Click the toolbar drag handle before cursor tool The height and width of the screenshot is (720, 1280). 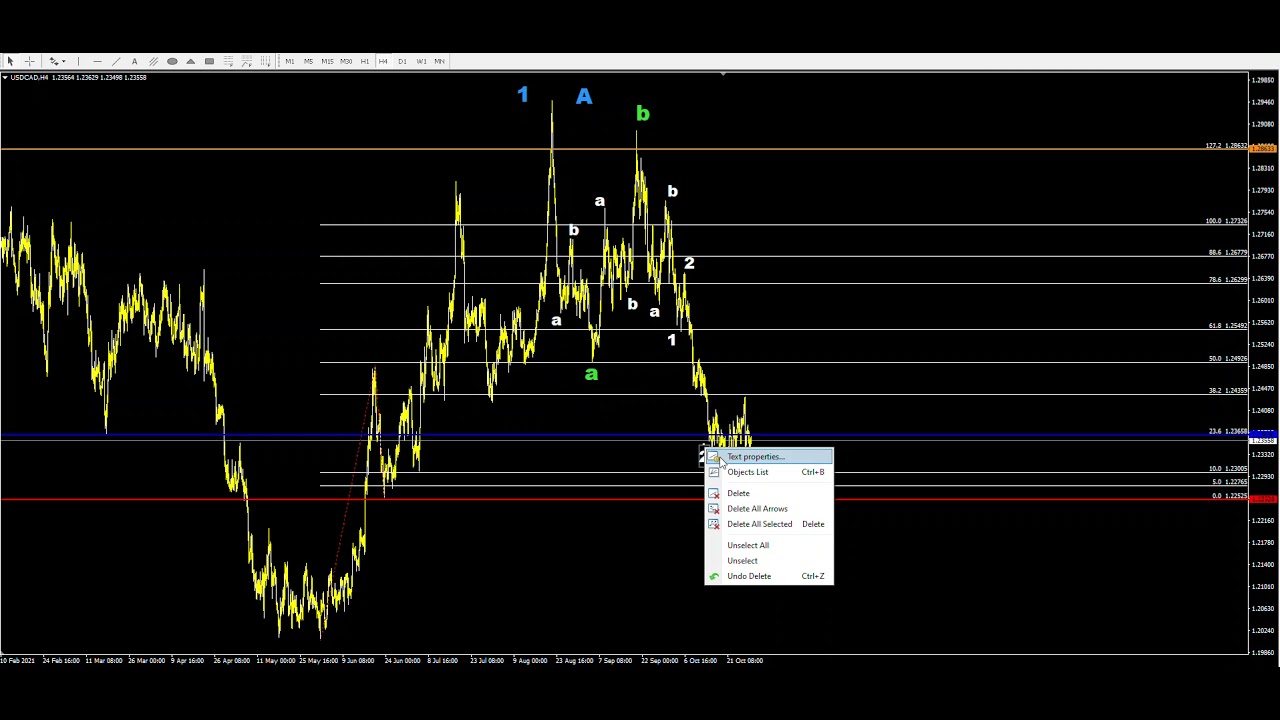(2, 61)
